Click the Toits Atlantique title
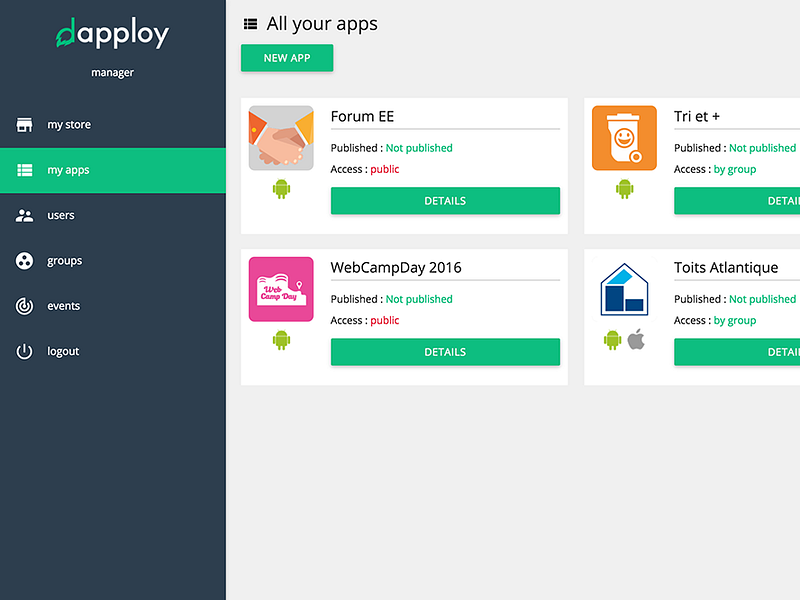Screen dimensions: 800x600 tap(726, 268)
